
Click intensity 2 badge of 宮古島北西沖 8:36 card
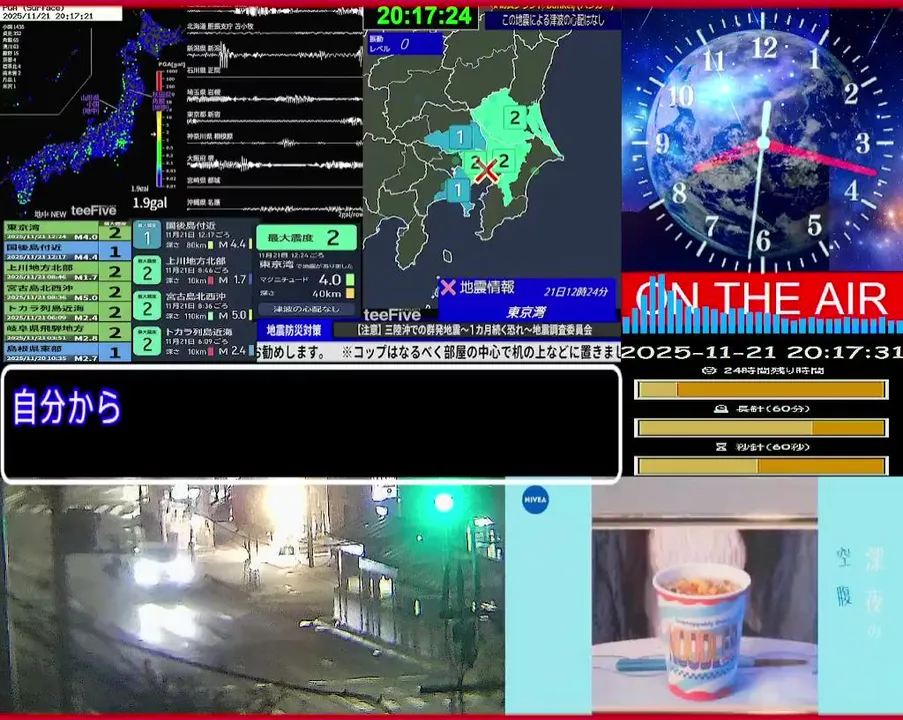pyautogui.click(x=147, y=307)
